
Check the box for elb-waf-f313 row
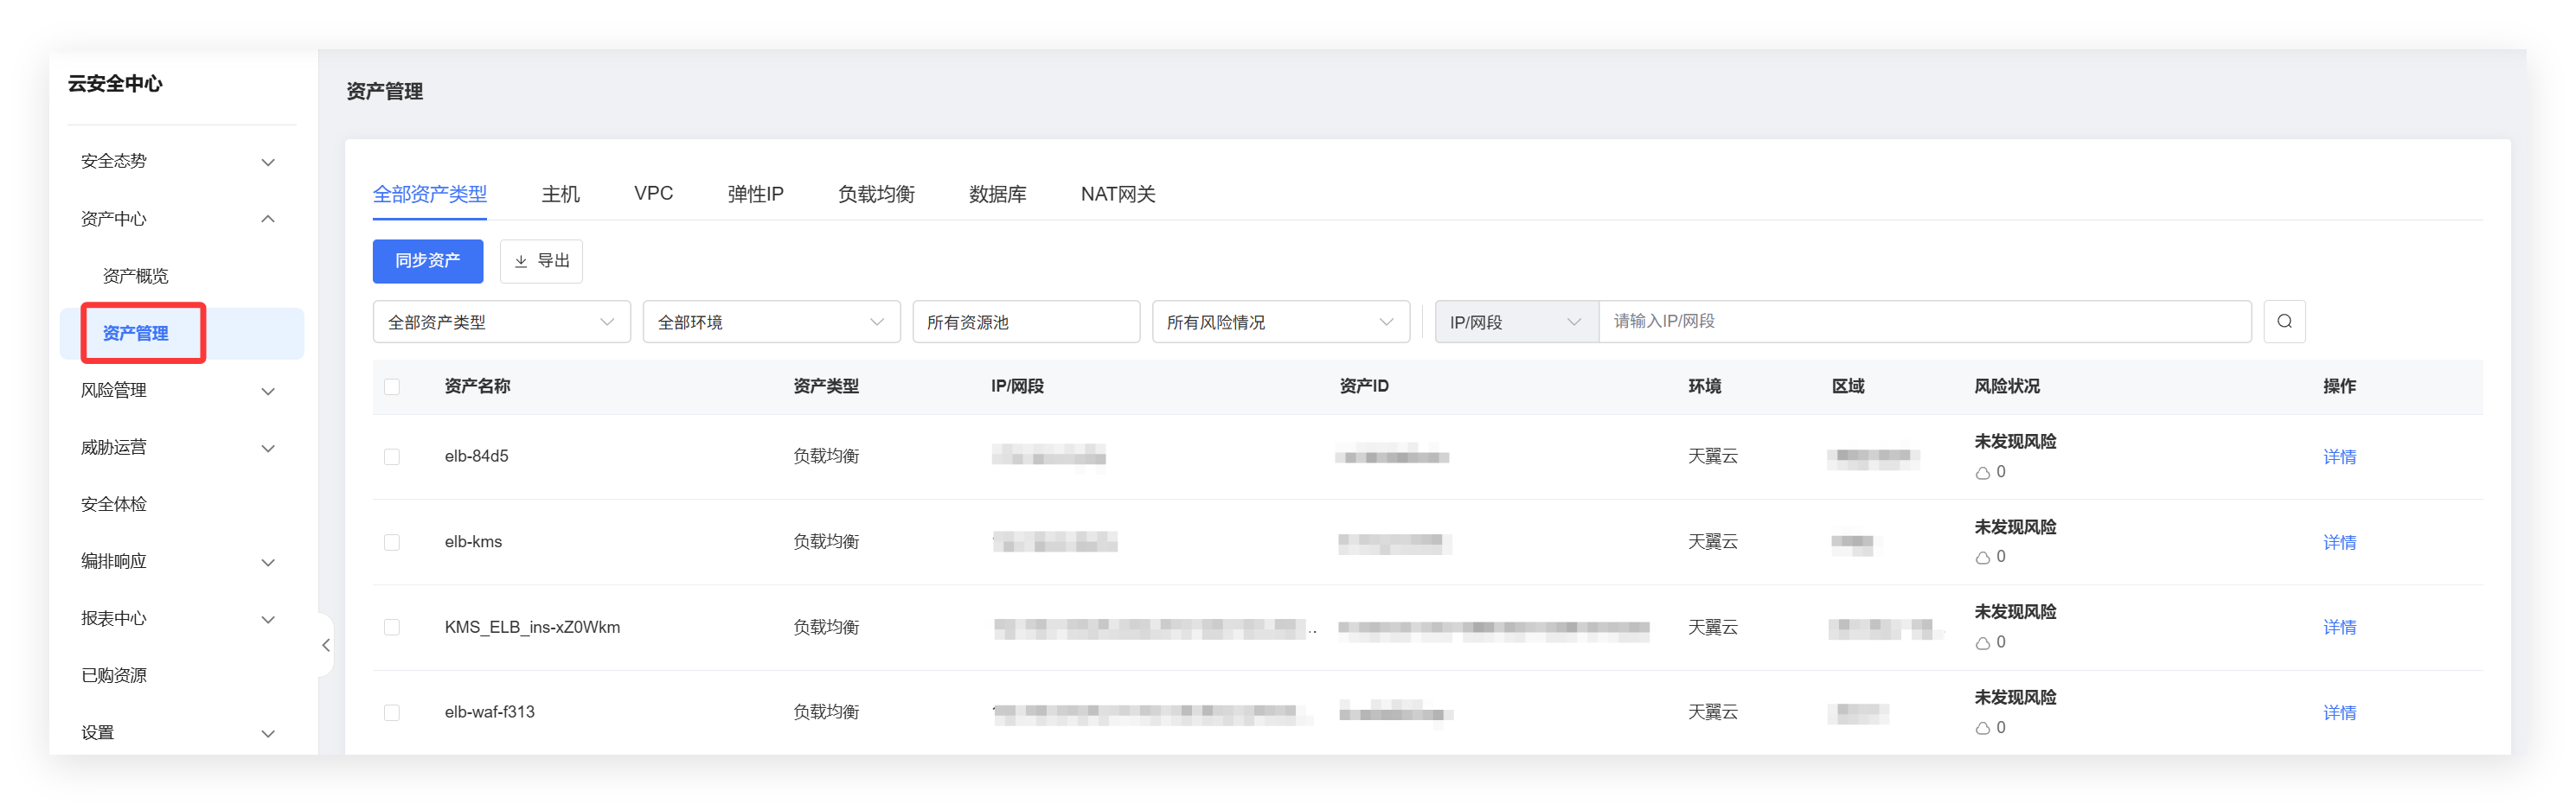[392, 713]
